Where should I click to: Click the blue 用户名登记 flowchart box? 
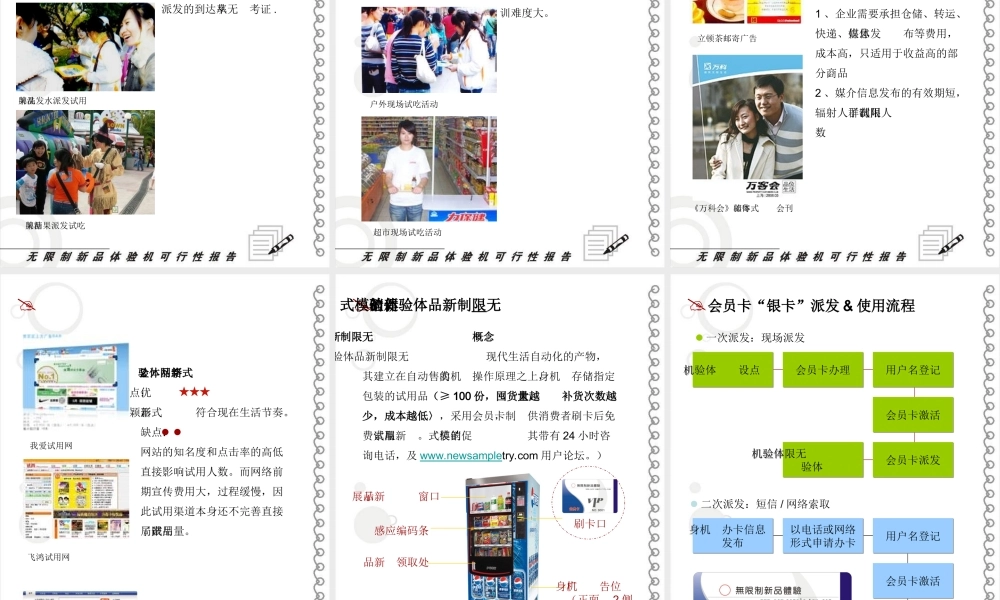point(913,536)
